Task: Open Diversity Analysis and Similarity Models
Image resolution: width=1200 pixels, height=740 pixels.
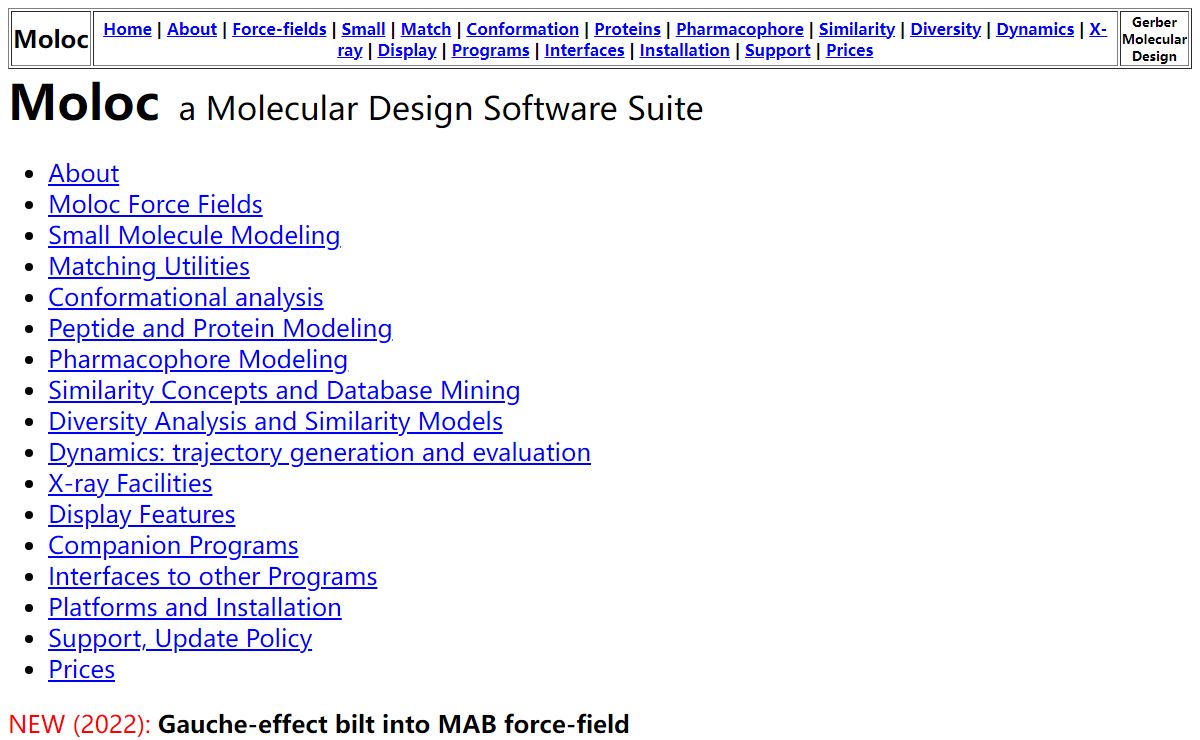Action: (275, 422)
